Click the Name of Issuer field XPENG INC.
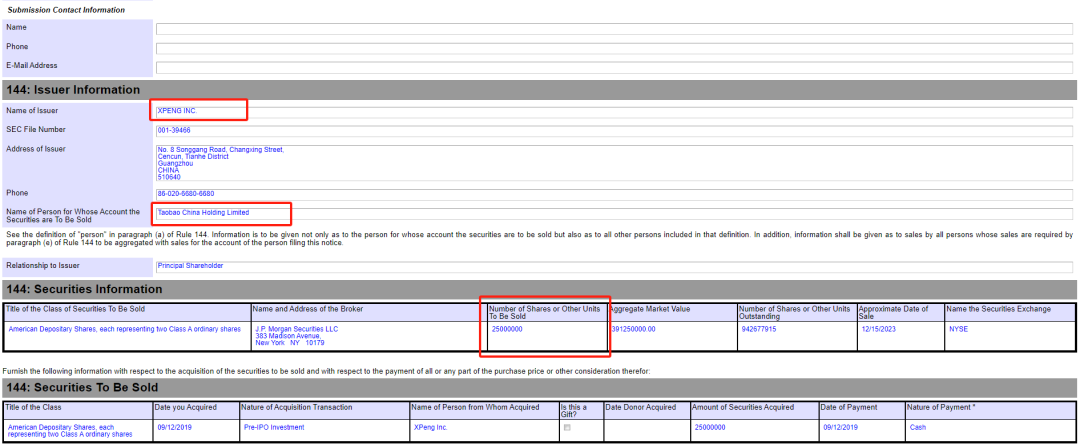Image resolution: width=1080 pixels, height=448 pixels. [614, 112]
